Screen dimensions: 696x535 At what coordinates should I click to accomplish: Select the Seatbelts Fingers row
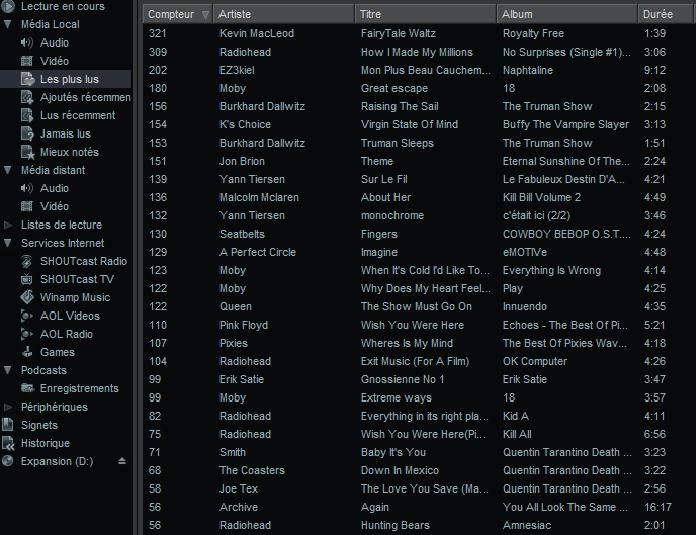[417, 234]
